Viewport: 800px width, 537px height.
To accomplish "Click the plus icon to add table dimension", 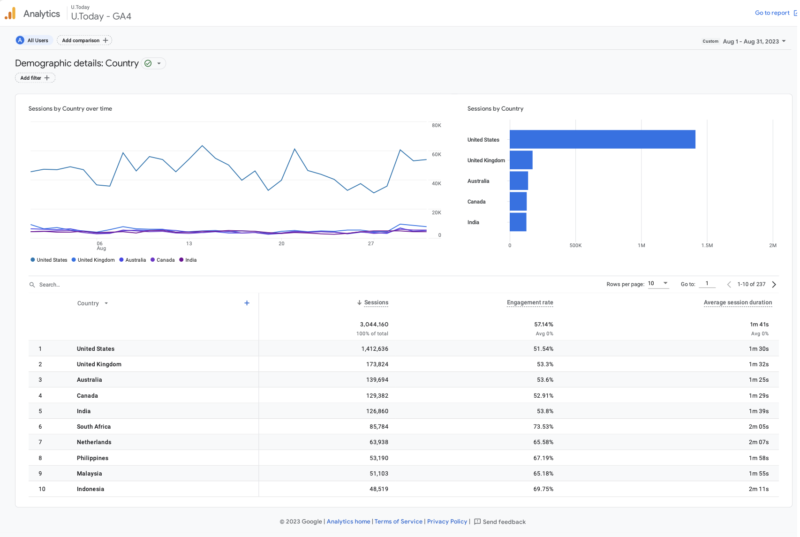I will point(247,303).
